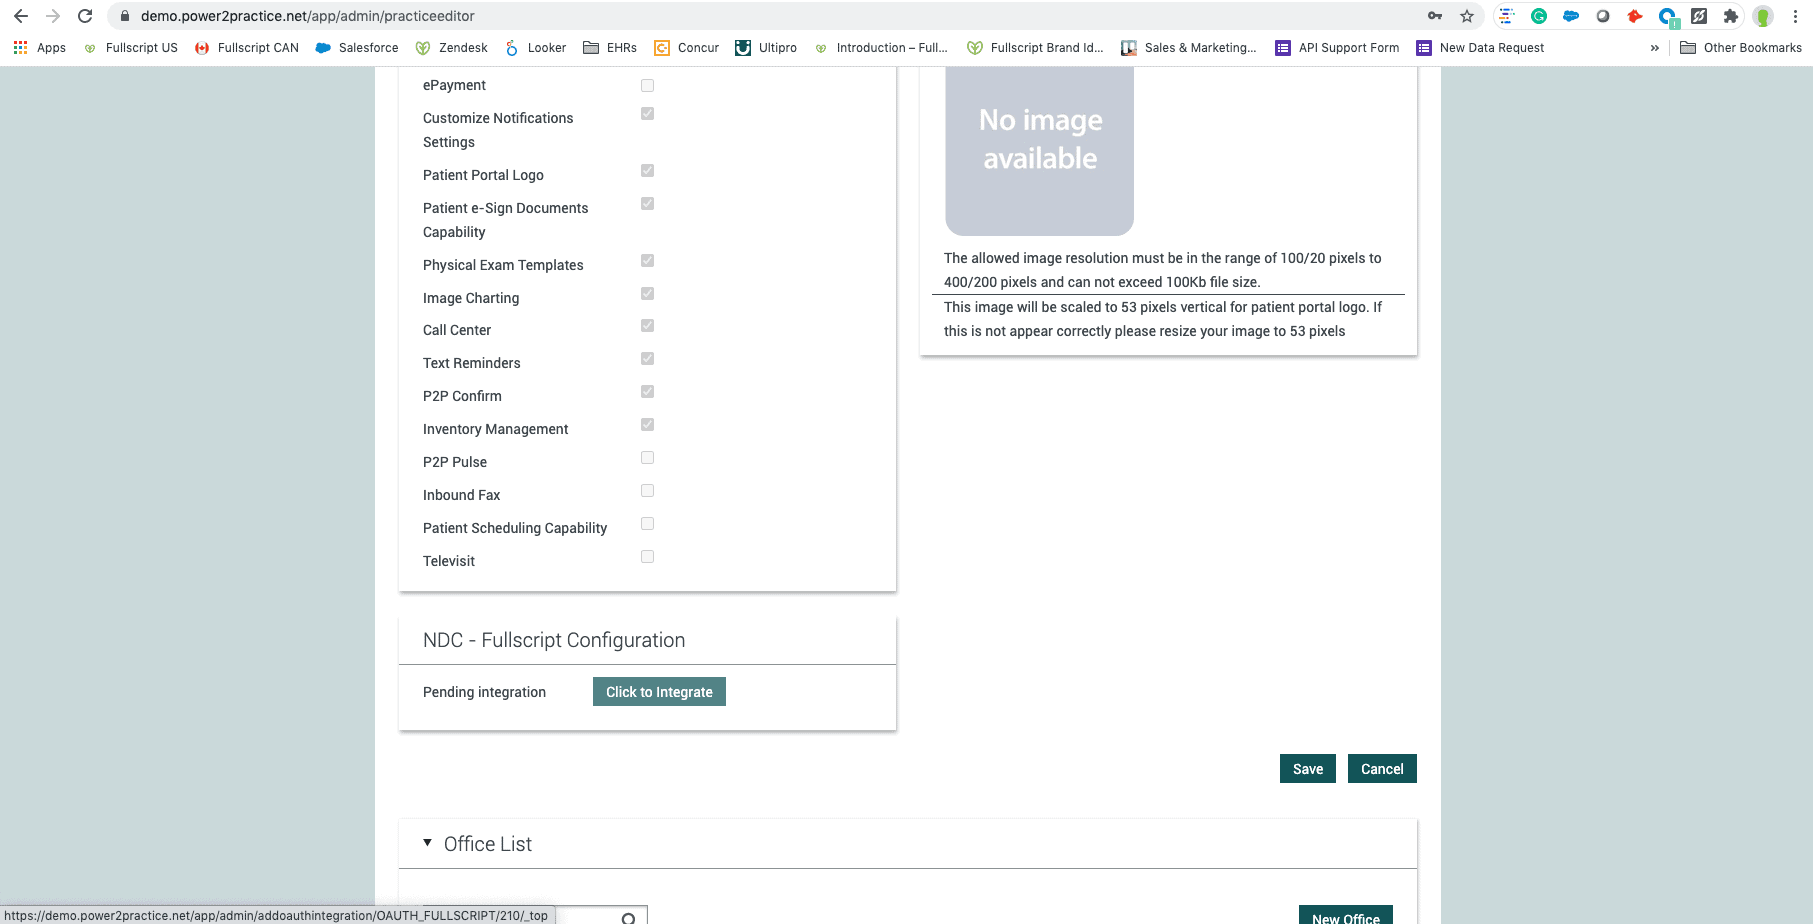Open the Apps menu on bookmarks bar
The height and width of the screenshot is (924, 1813).
pyautogui.click(x=39, y=47)
